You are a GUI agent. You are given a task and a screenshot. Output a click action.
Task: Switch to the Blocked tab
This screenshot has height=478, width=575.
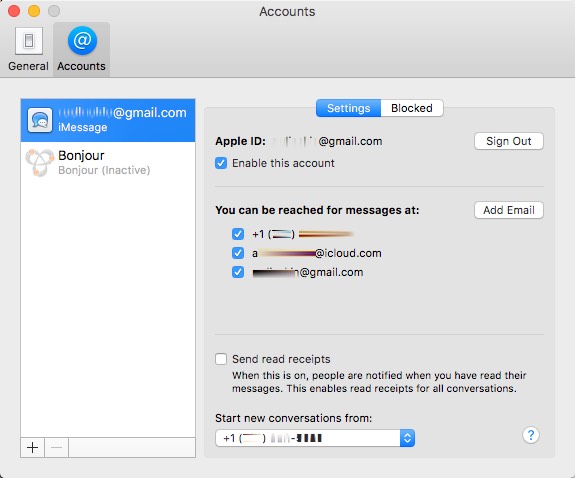(x=412, y=108)
